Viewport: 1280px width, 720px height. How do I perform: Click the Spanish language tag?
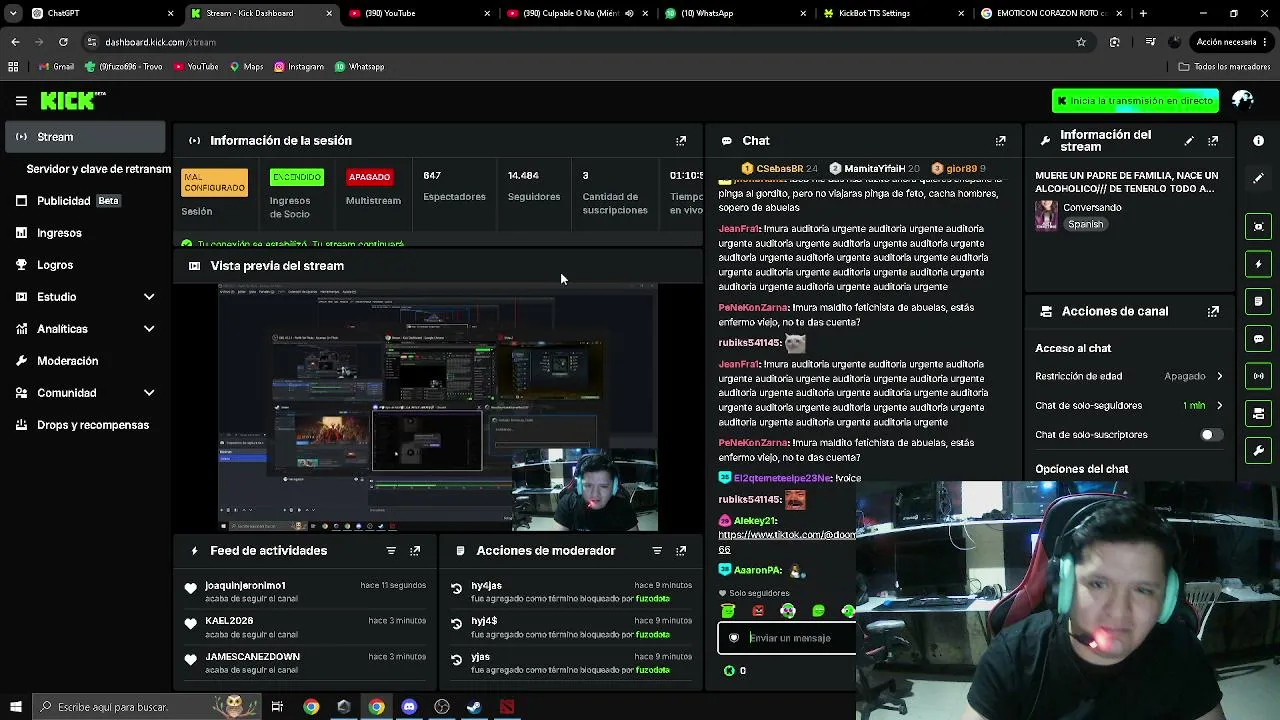pos(1085,225)
